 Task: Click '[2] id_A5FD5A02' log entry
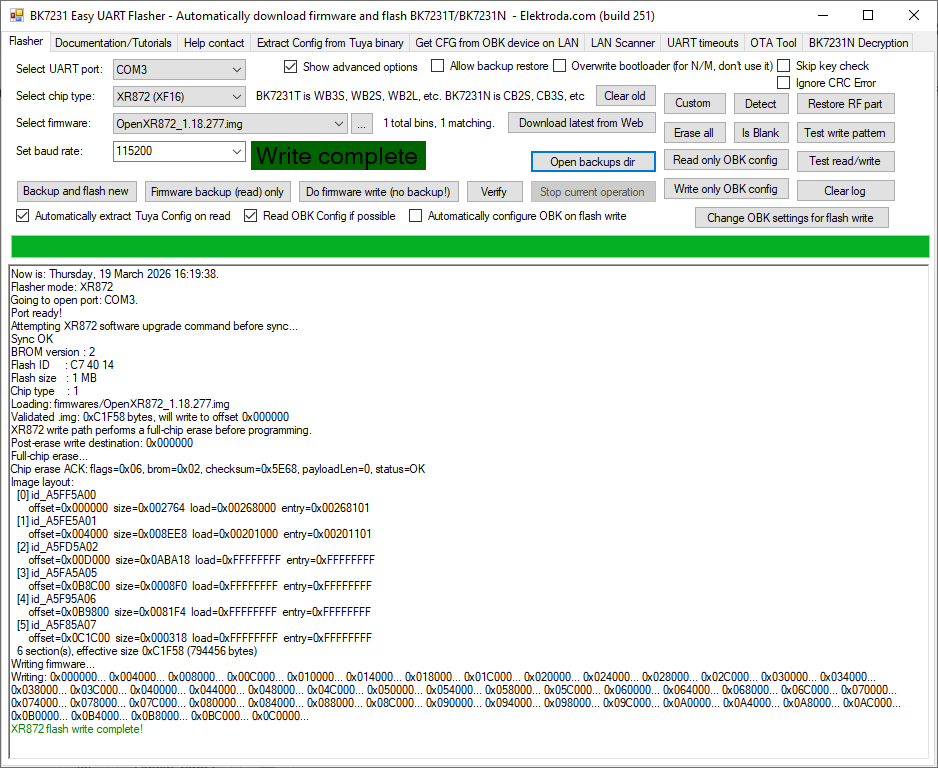click(x=57, y=547)
